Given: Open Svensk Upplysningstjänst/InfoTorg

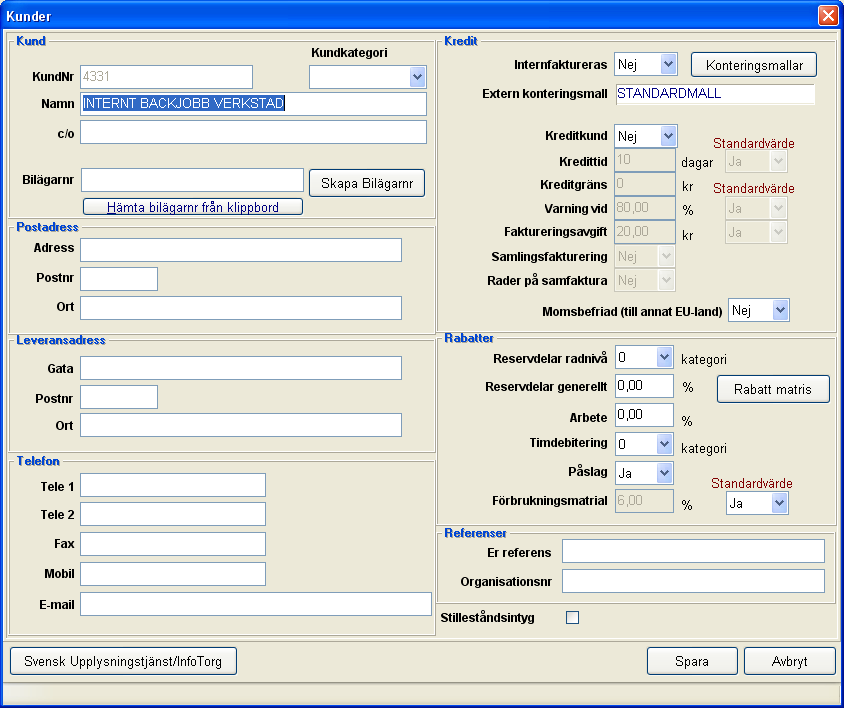Looking at the screenshot, I should [x=123, y=661].
